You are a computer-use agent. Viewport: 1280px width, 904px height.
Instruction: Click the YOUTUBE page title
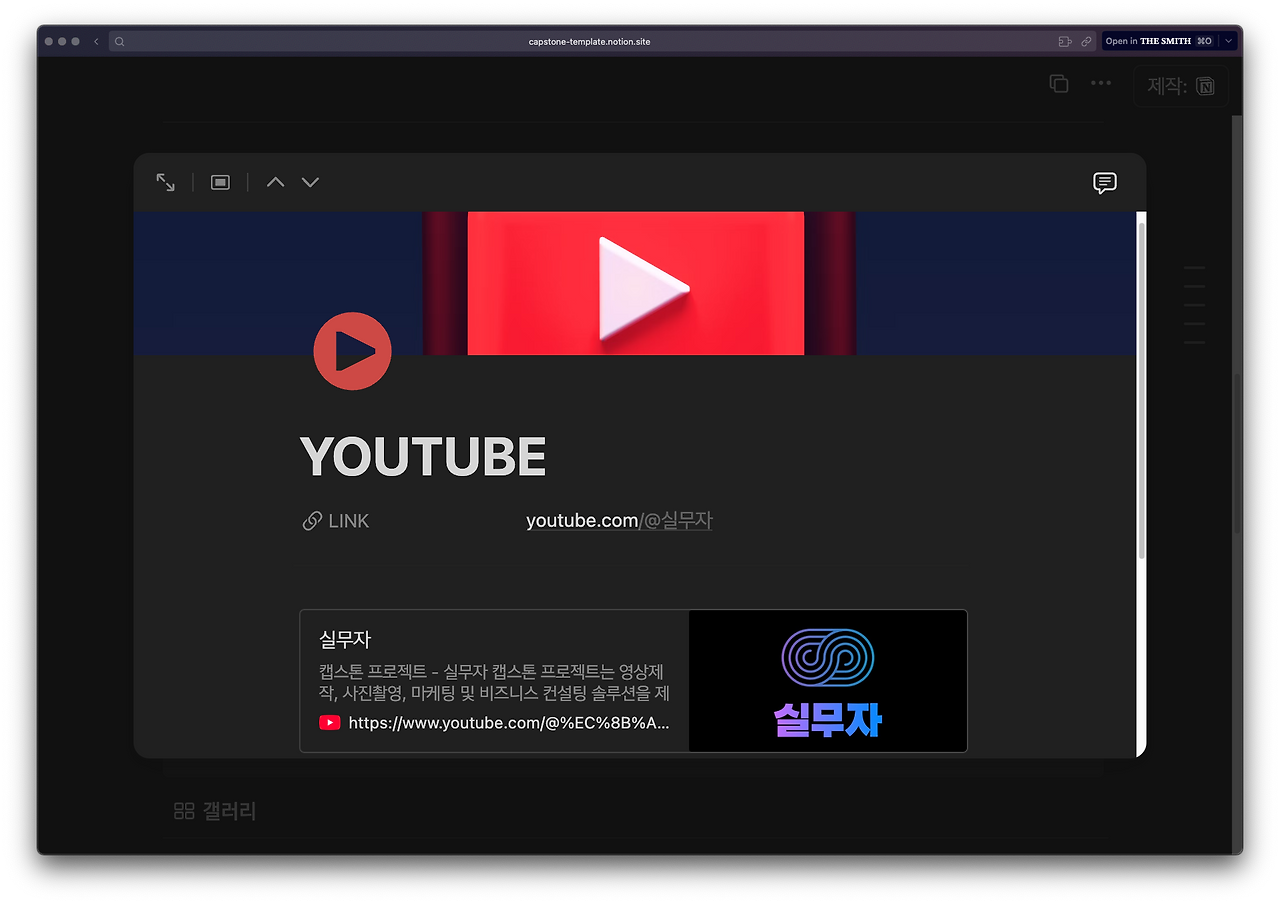423,457
